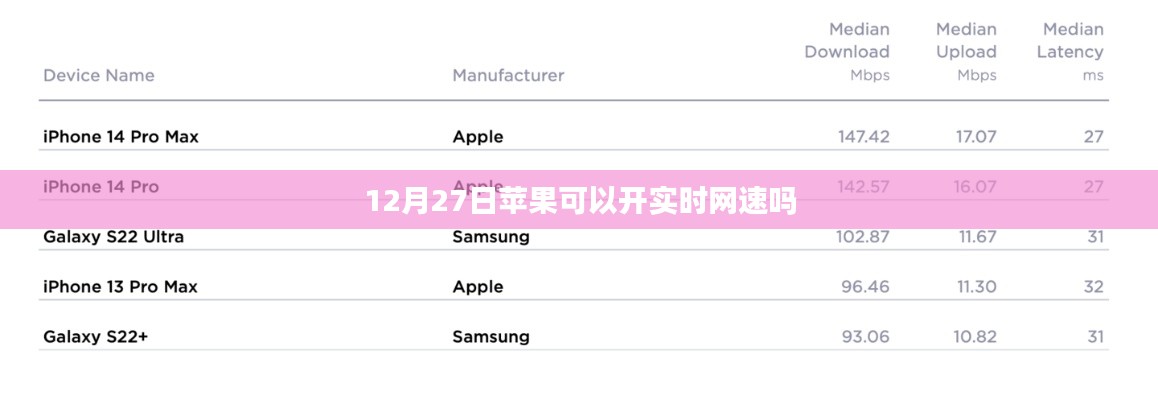
Task: Click the iPhone 13 Pro Max device name
Action: [121, 287]
